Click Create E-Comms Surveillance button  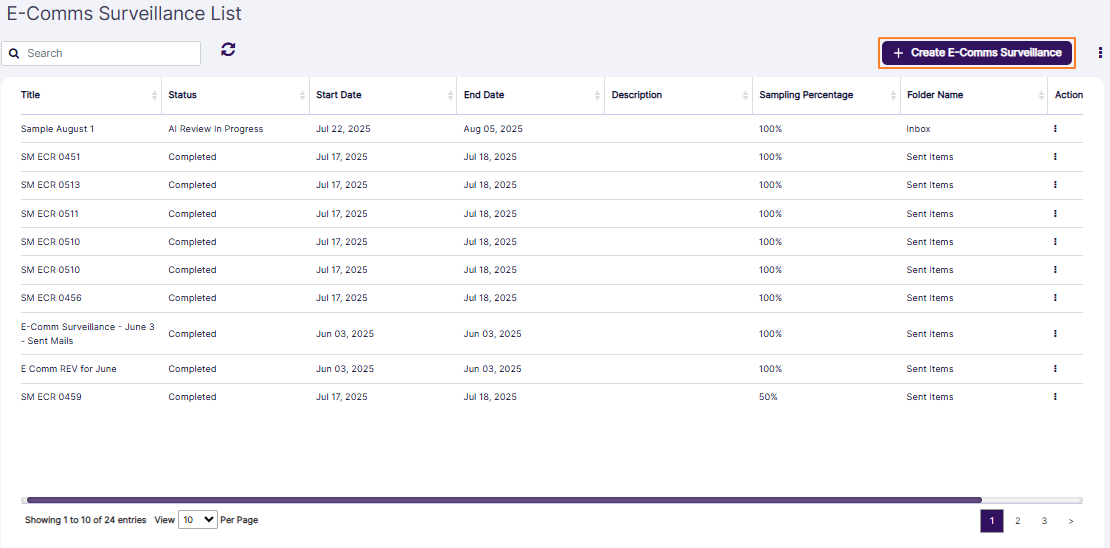[x=976, y=53]
